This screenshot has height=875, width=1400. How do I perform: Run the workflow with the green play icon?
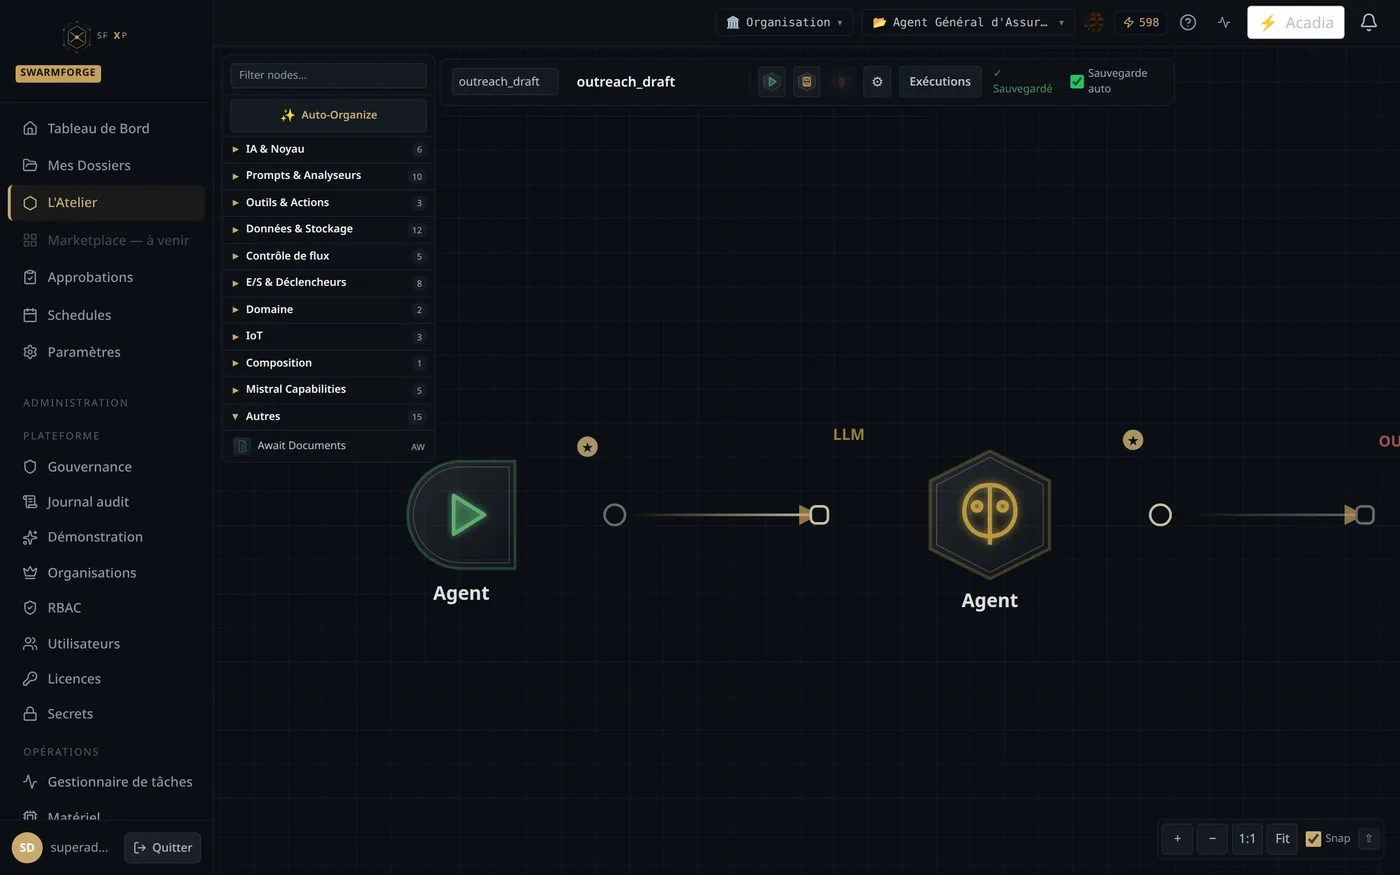coord(771,82)
